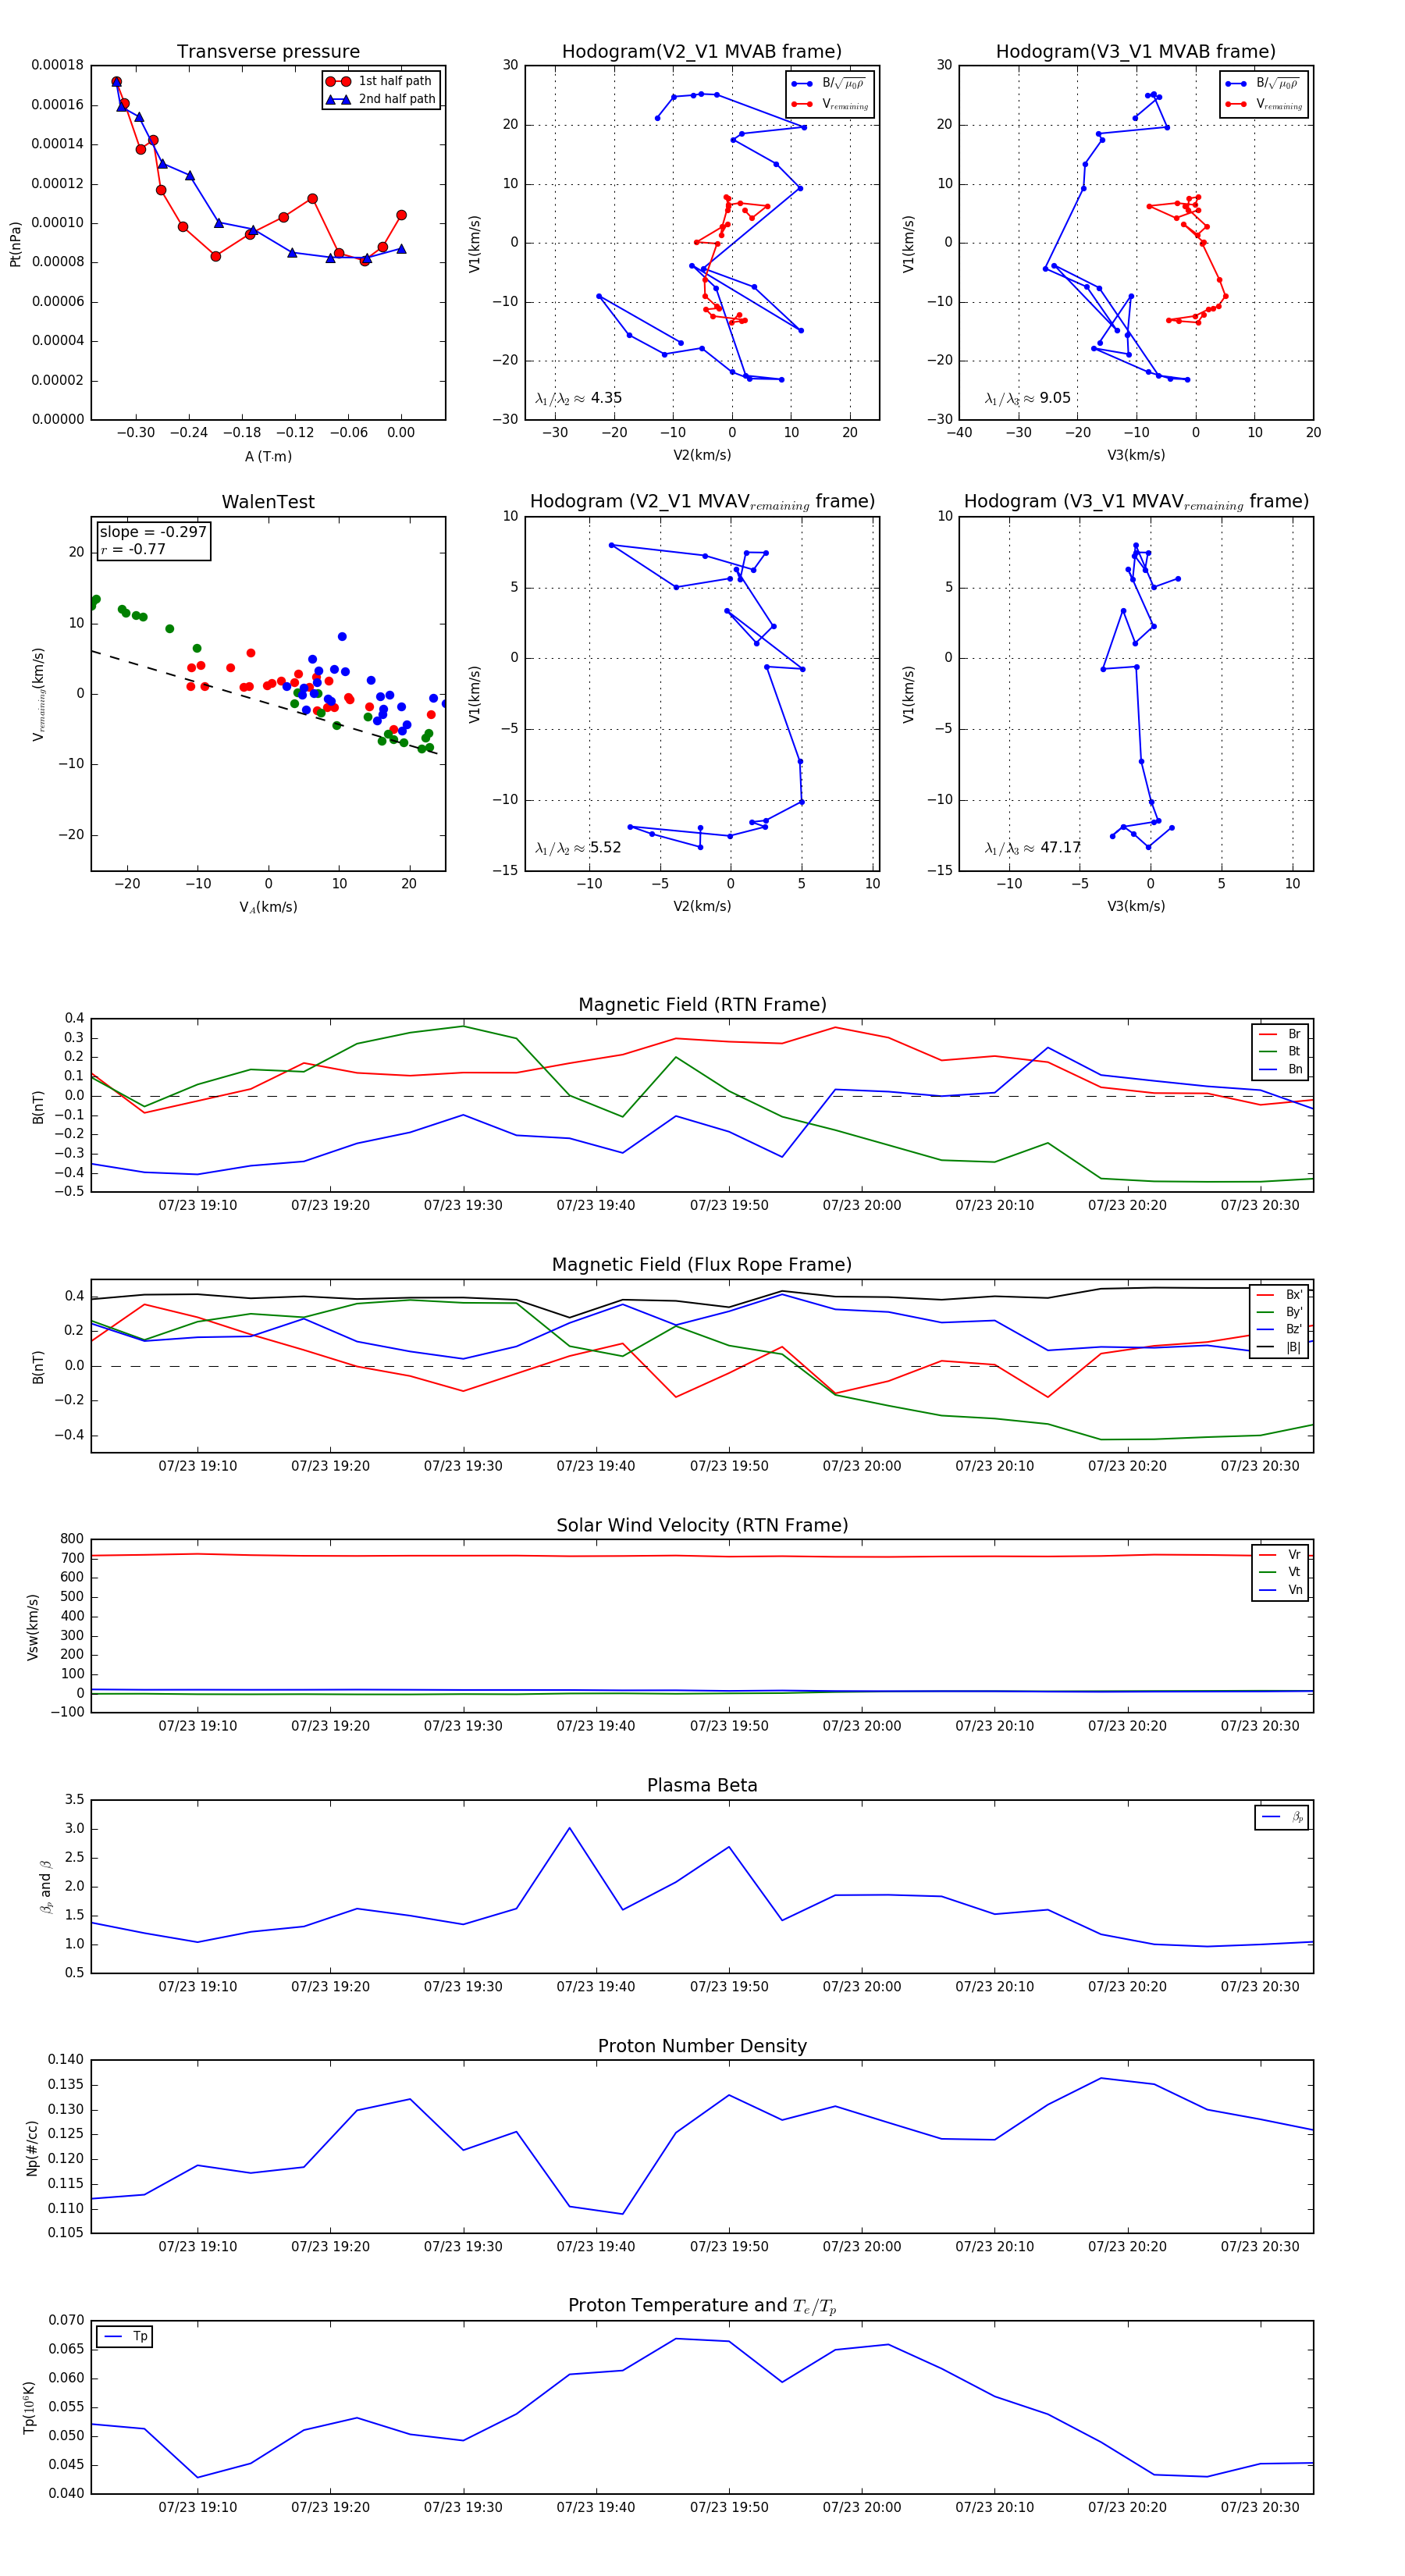Click the eigenvalue ratio annotation '47.17'
The image size is (1405, 2576).
(x=1032, y=848)
